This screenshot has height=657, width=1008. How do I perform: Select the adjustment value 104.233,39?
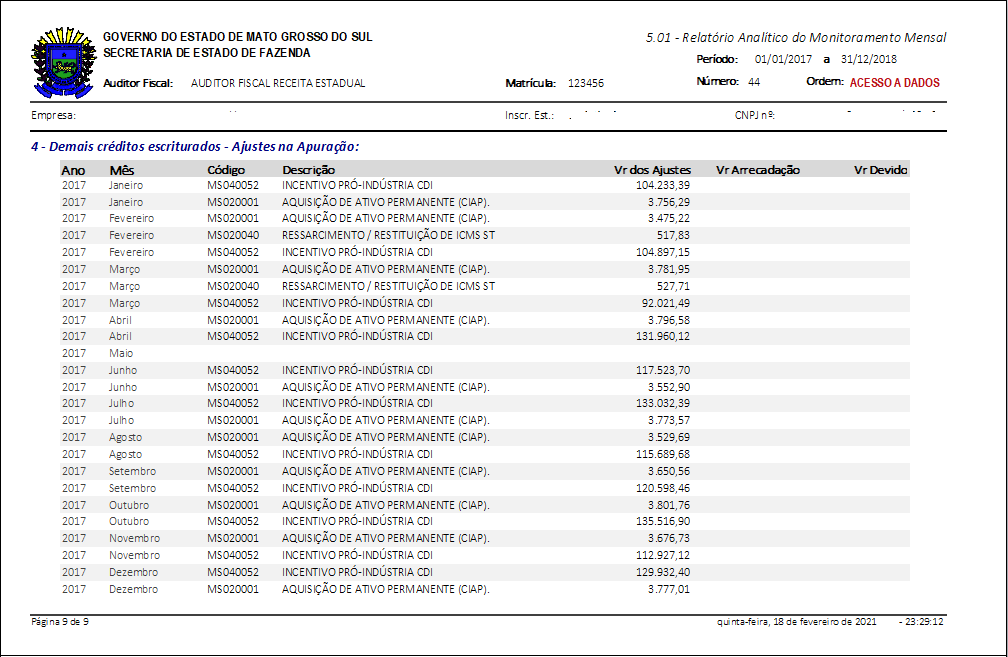[662, 185]
